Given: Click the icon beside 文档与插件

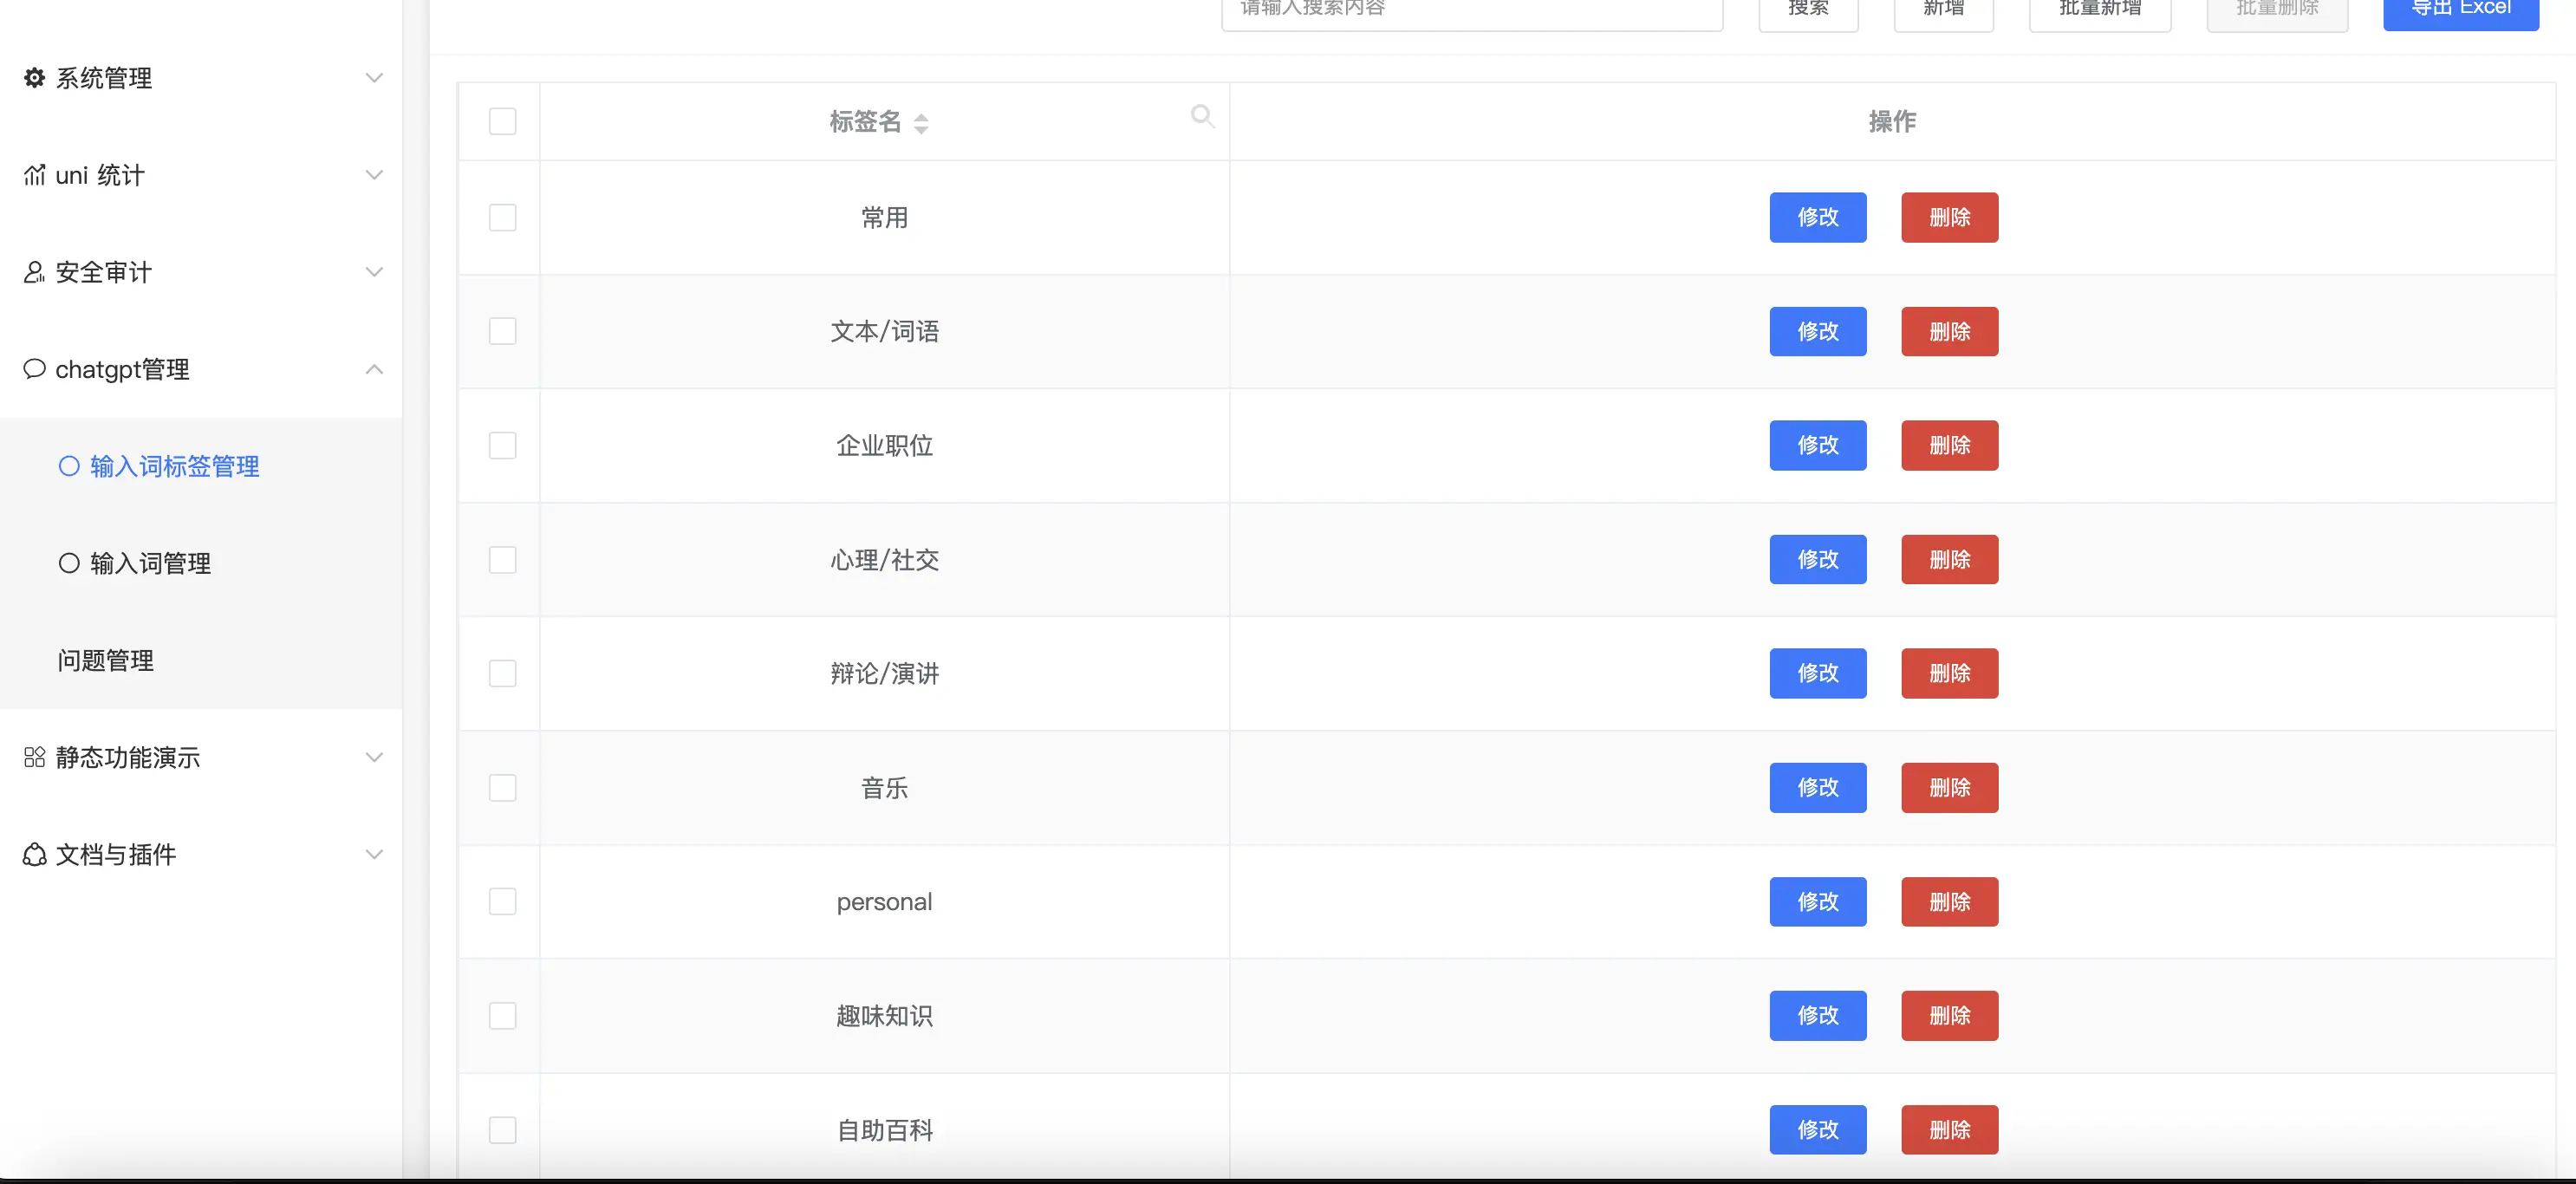Looking at the screenshot, I should (34, 854).
